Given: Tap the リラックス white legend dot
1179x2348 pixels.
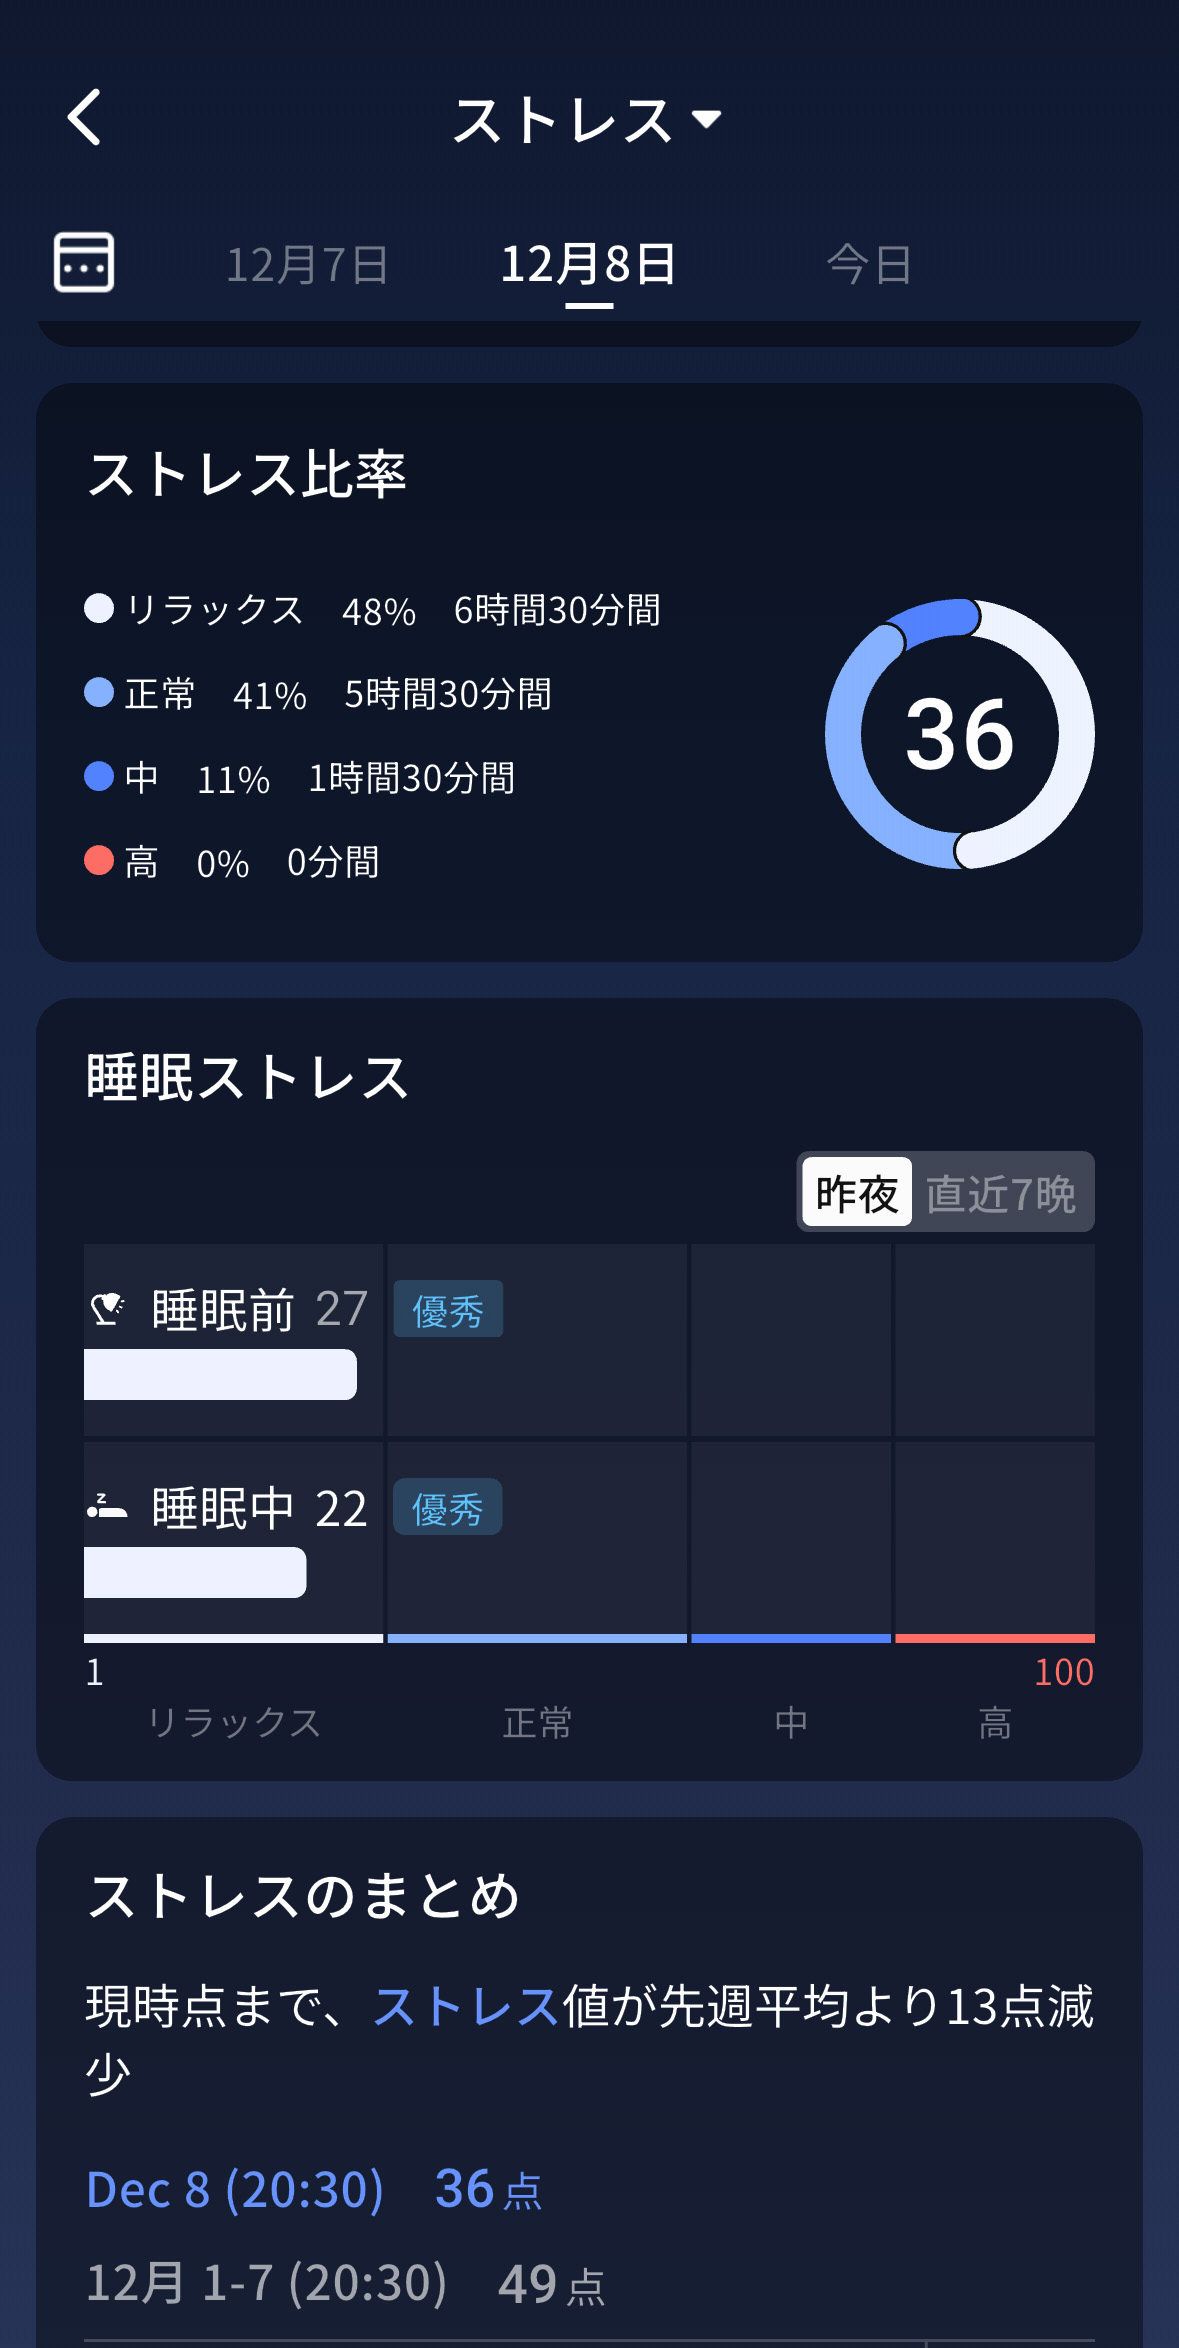Looking at the screenshot, I should point(98,610).
